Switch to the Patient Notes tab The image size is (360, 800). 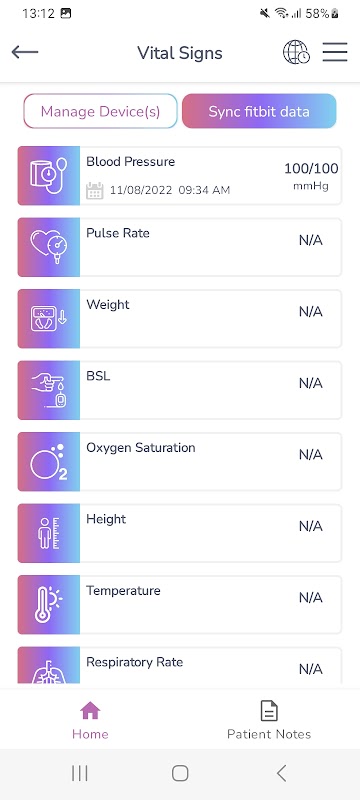tap(269, 720)
